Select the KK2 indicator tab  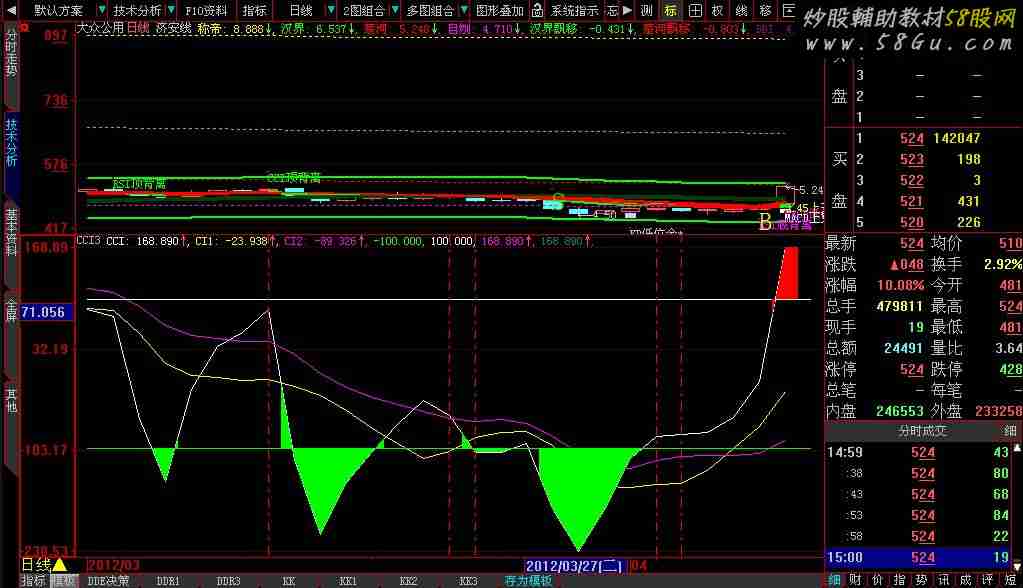[x=408, y=581]
